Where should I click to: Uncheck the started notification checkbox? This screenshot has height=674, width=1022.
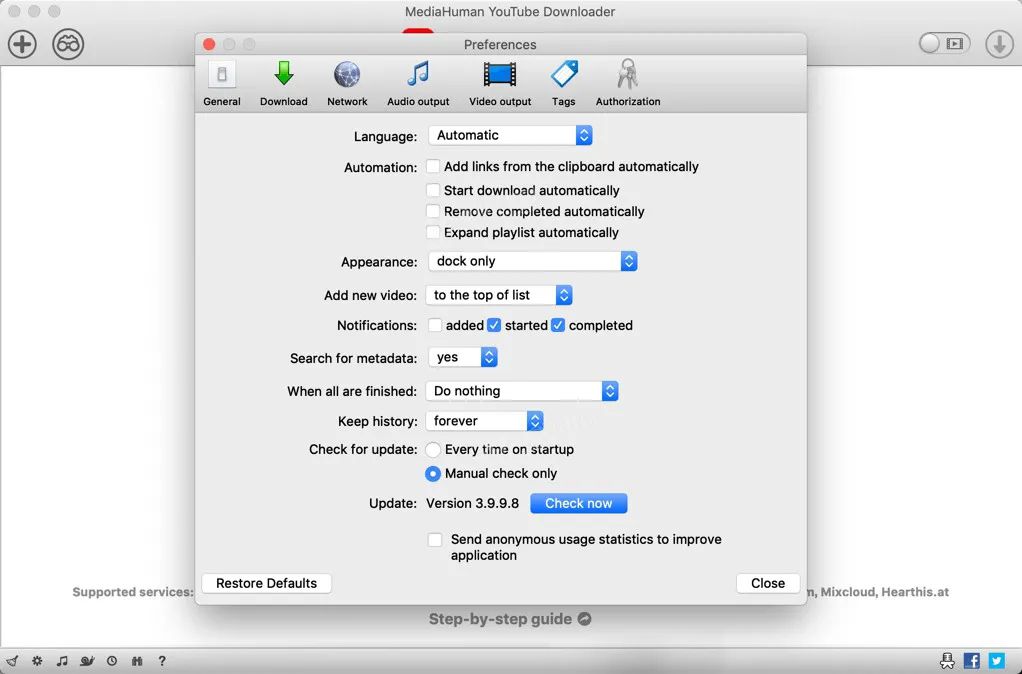pyautogui.click(x=494, y=325)
